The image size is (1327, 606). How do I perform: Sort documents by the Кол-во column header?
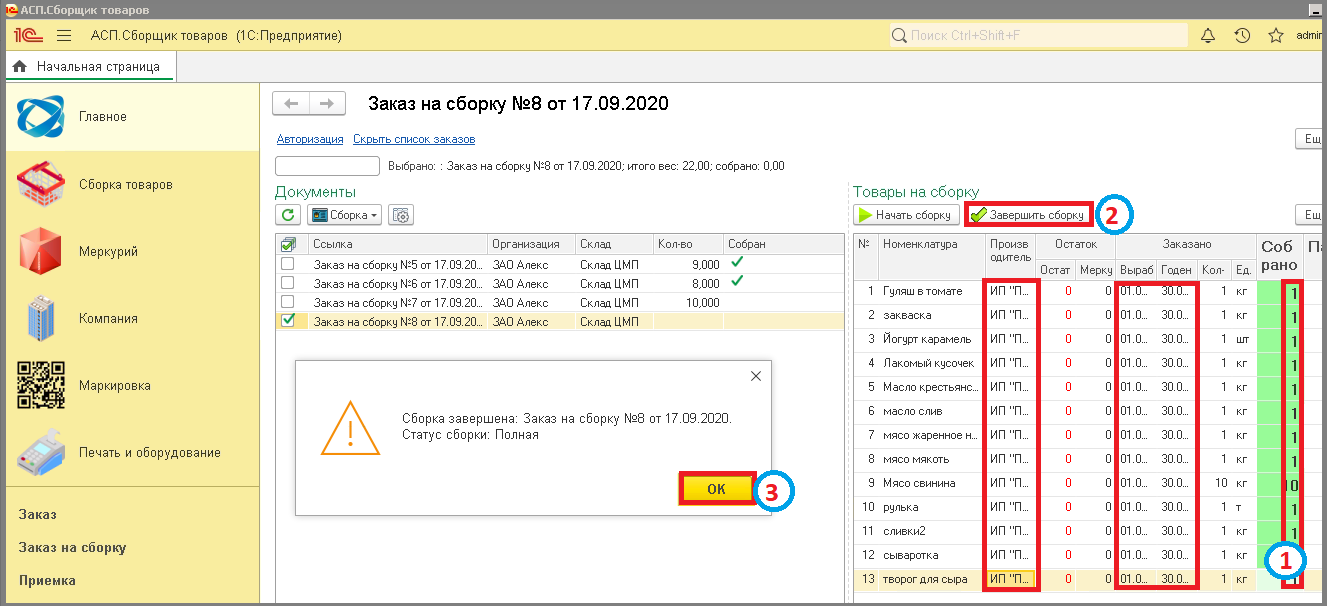[688, 244]
